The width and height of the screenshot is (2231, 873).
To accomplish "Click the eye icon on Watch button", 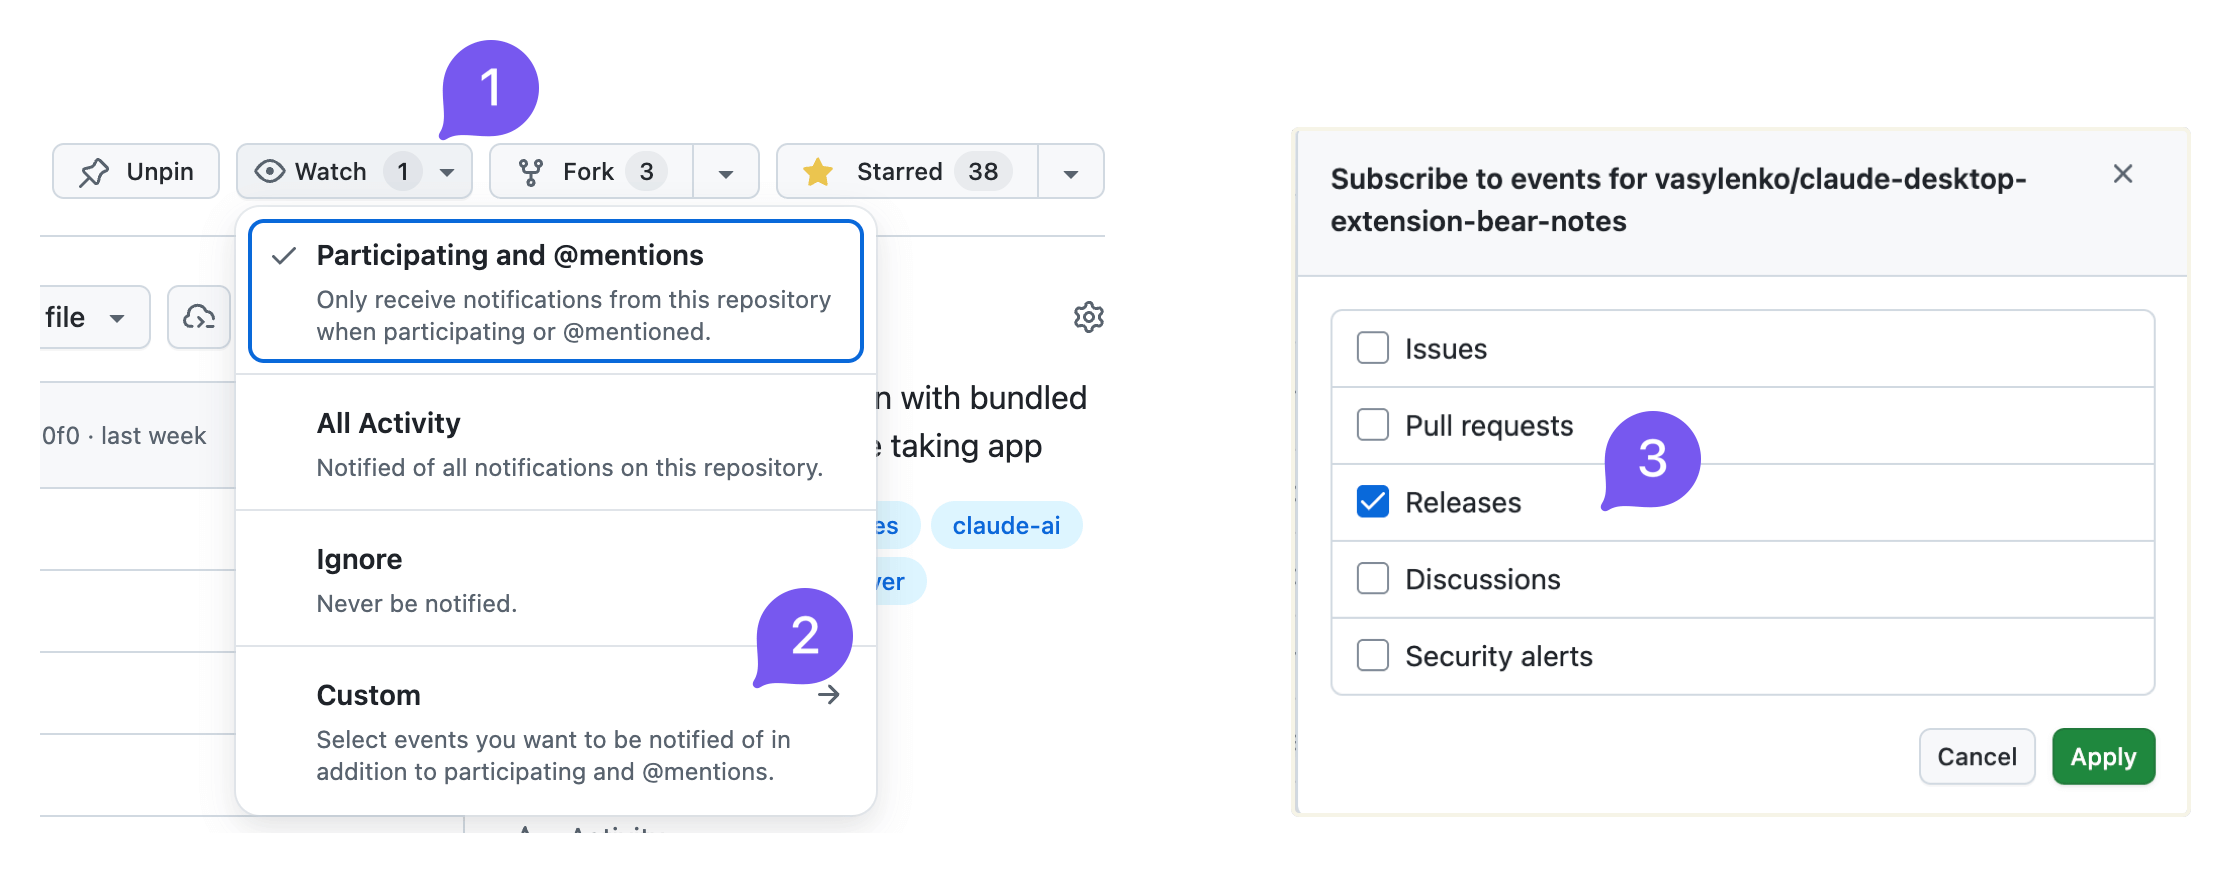I will pos(269,172).
